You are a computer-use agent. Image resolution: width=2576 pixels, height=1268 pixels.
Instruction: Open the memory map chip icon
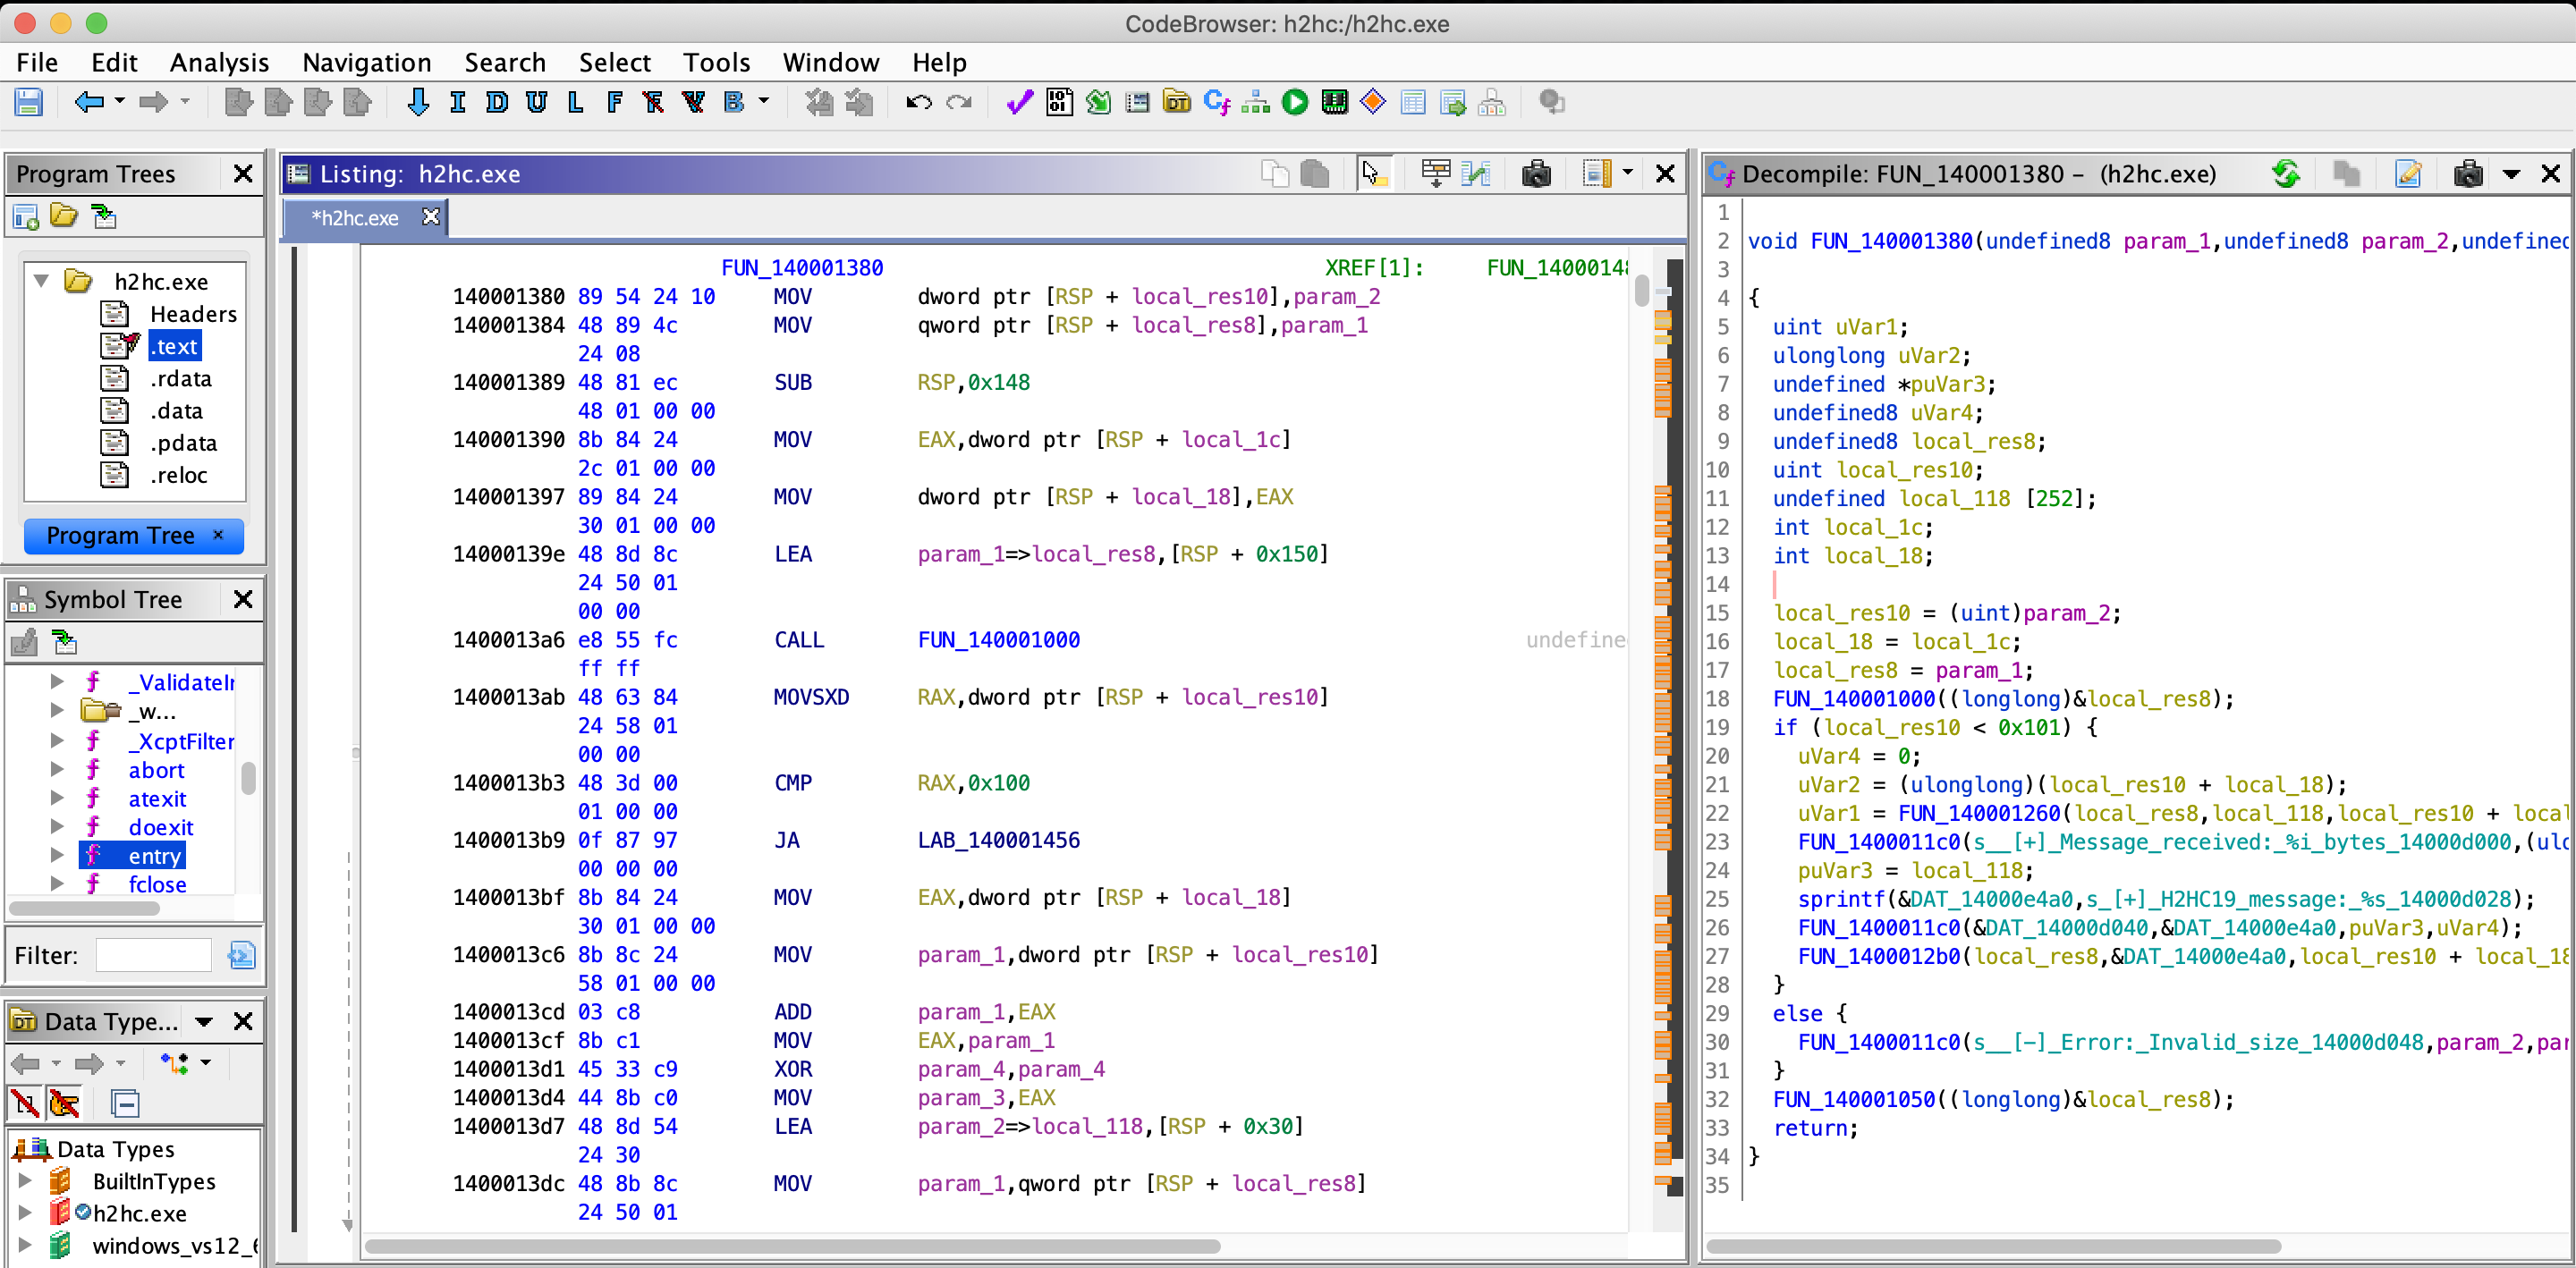pos(1334,102)
